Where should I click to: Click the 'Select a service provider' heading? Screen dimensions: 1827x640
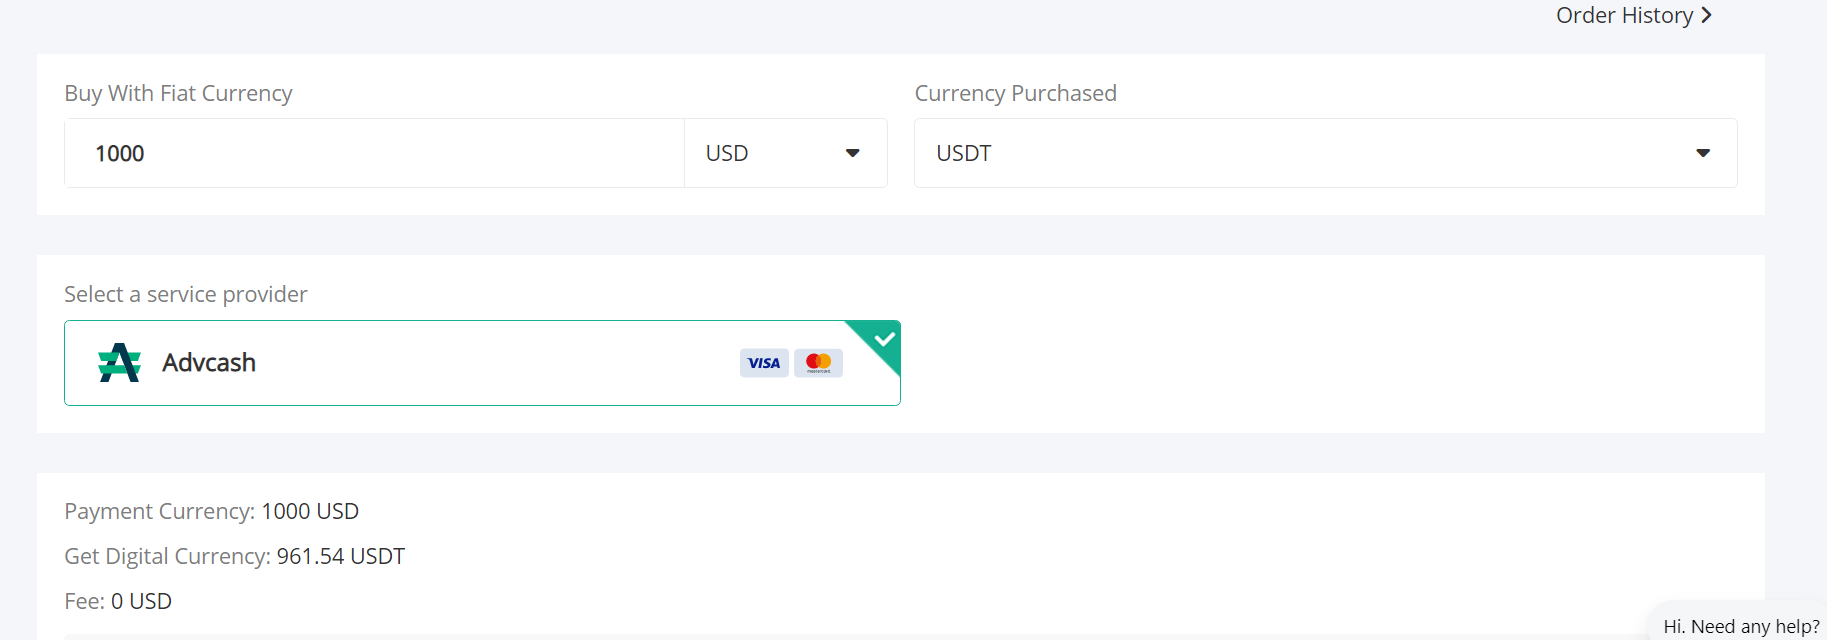[185, 294]
